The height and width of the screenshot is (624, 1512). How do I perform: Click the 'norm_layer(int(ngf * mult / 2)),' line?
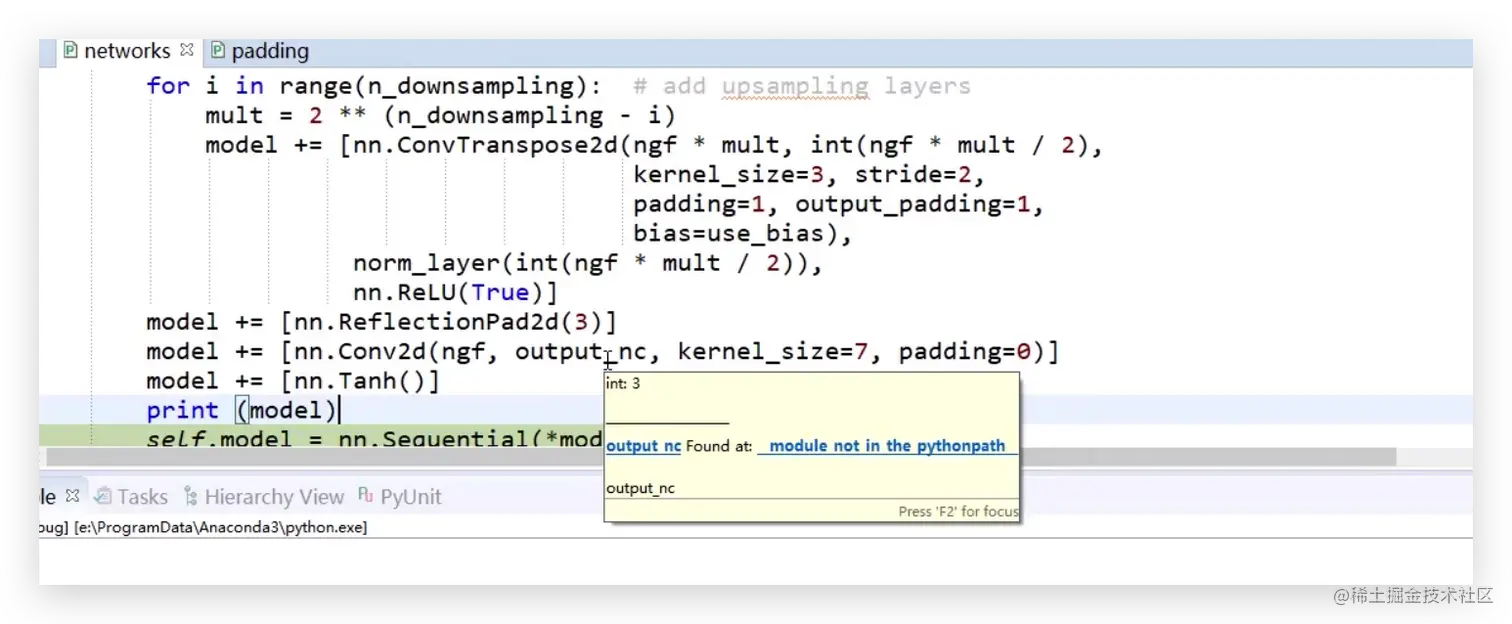coord(588,263)
